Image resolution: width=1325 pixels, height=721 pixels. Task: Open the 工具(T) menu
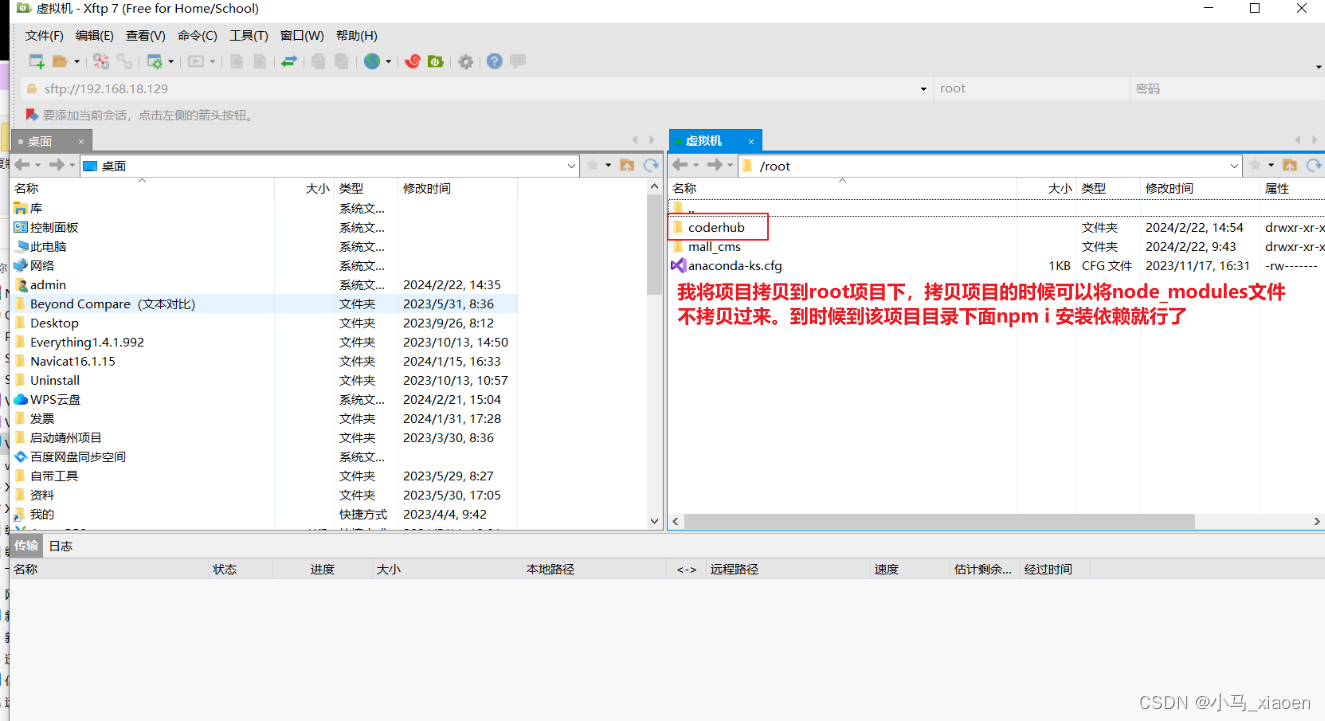[x=249, y=35]
